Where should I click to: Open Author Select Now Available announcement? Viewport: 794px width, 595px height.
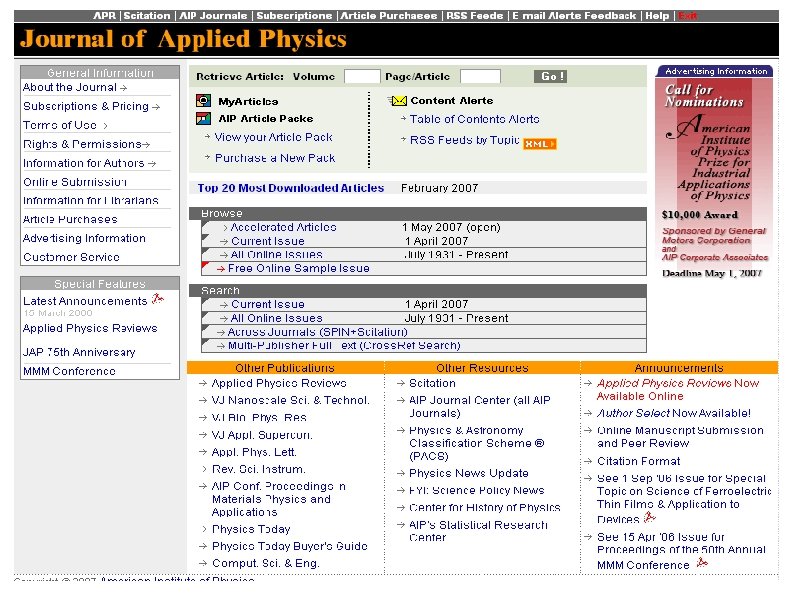coord(673,413)
